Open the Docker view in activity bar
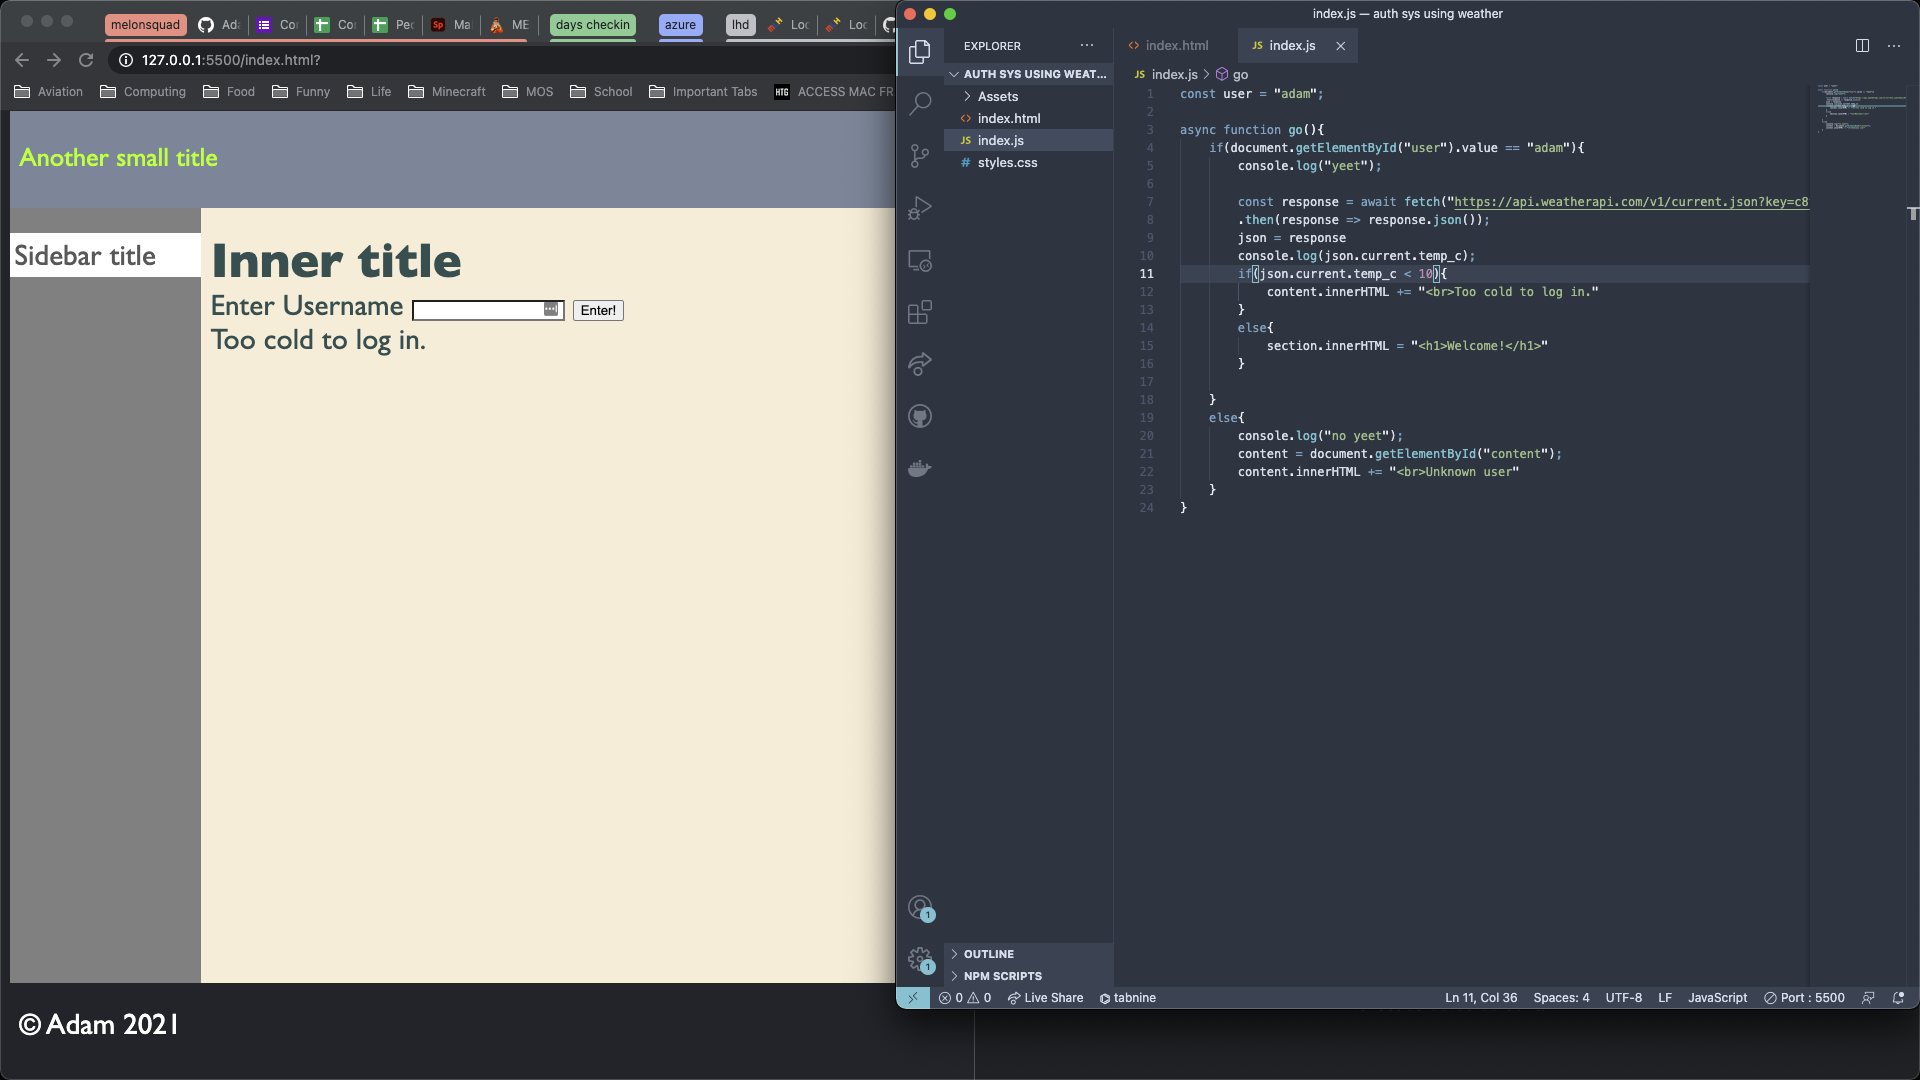The height and width of the screenshot is (1080, 1920). tap(919, 468)
